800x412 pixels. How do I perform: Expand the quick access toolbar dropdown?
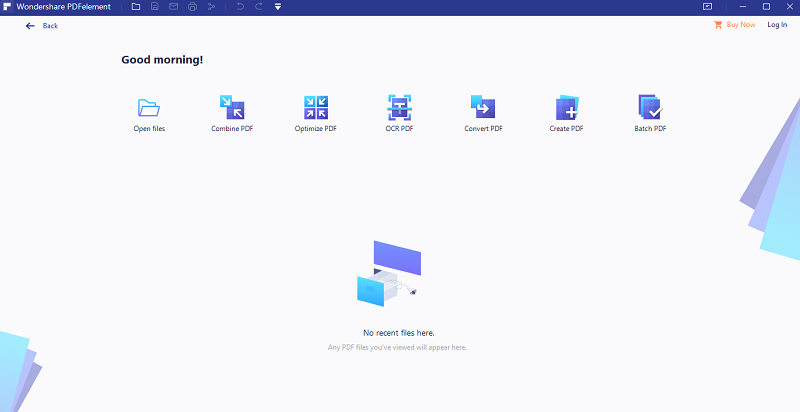click(278, 7)
